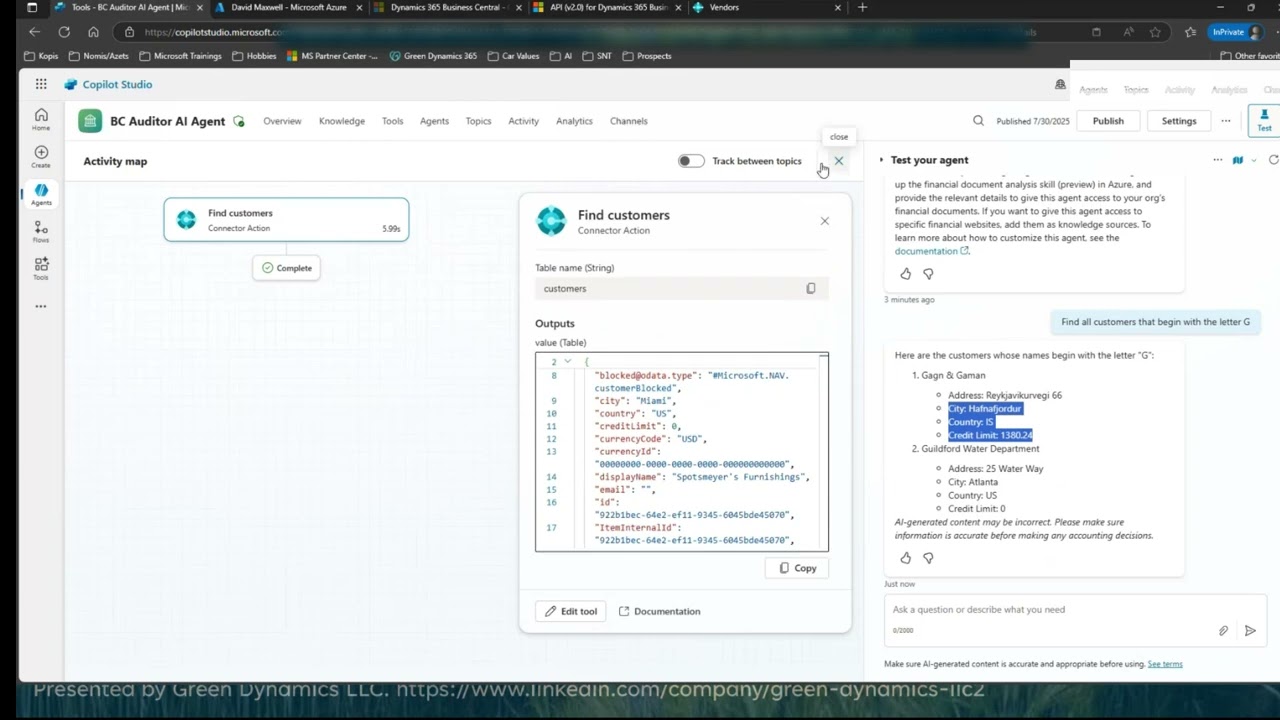Click Edit tool button
The image size is (1280, 720).
(570, 611)
